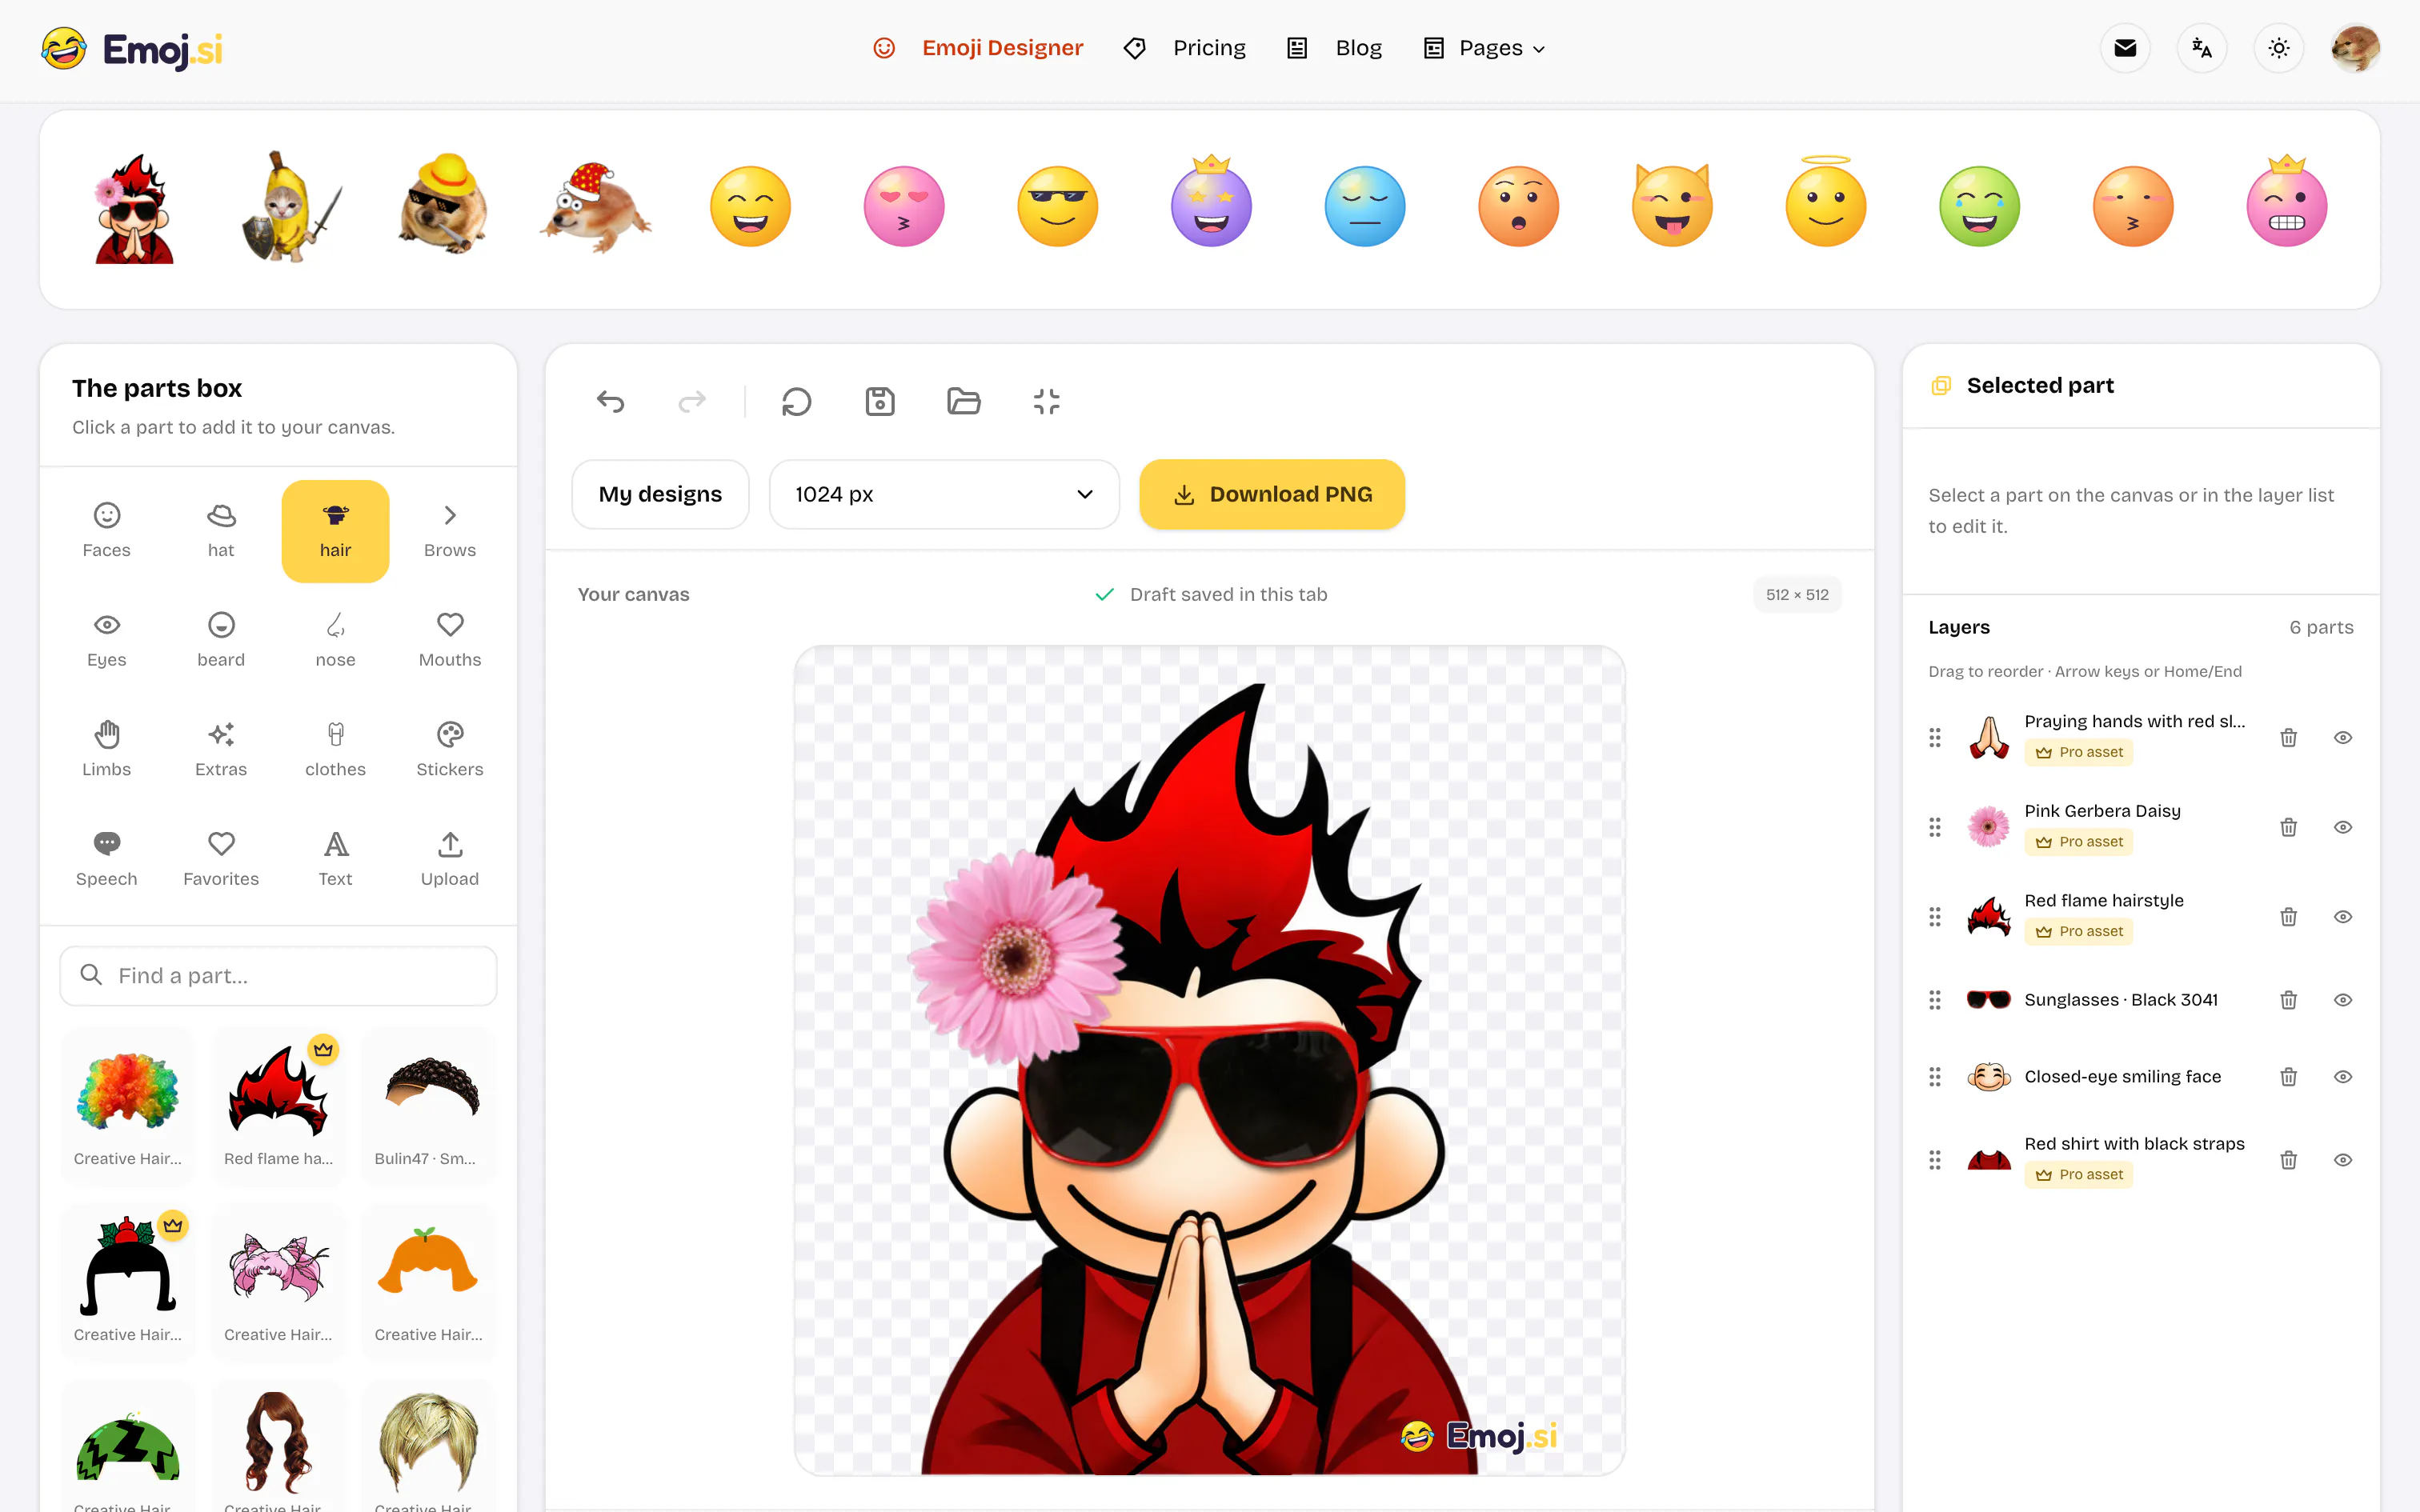Image resolution: width=2420 pixels, height=1512 pixels.
Task: Open the language translation icon
Action: pos(2202,48)
